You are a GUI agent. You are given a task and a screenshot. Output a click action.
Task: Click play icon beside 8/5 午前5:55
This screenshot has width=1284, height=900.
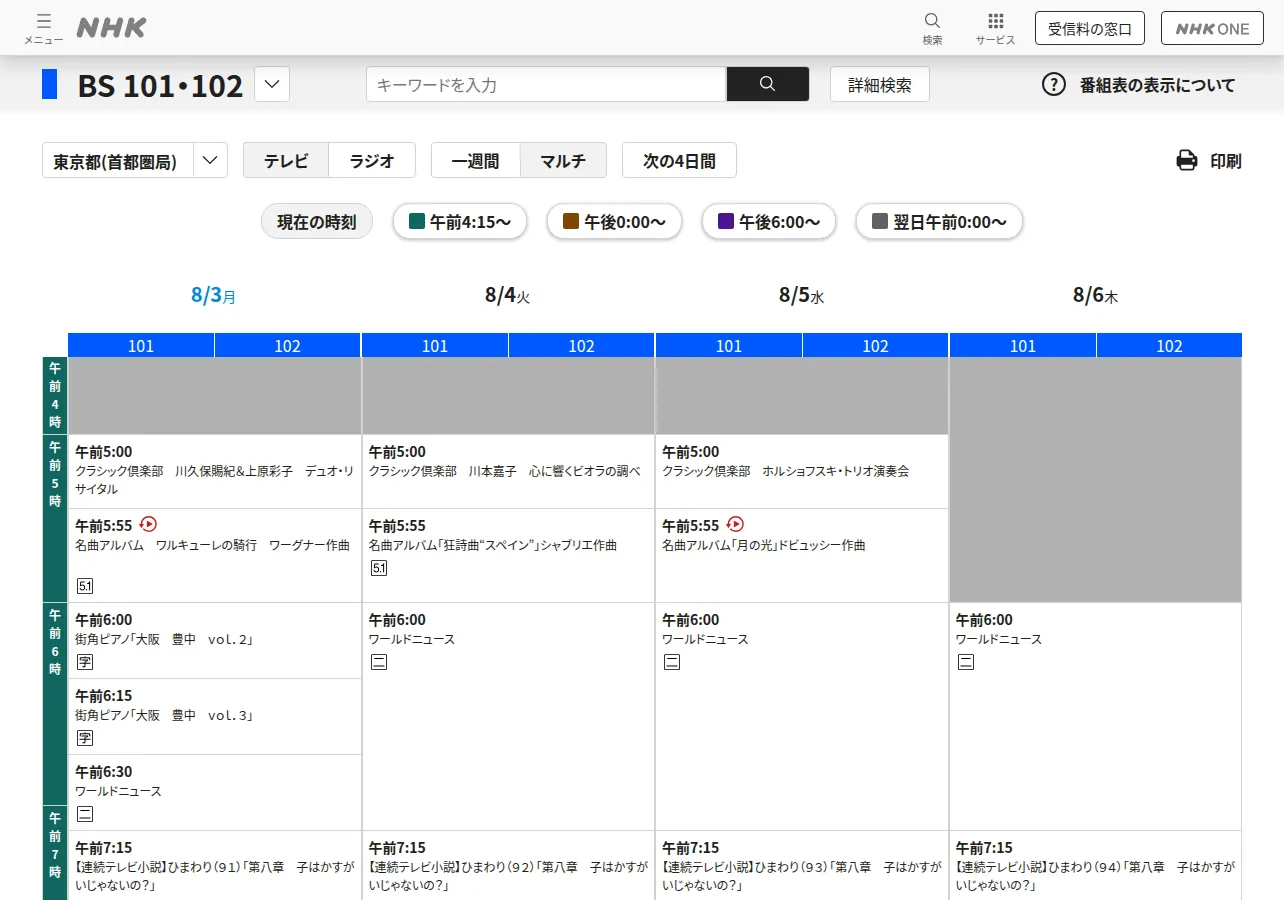735,524
